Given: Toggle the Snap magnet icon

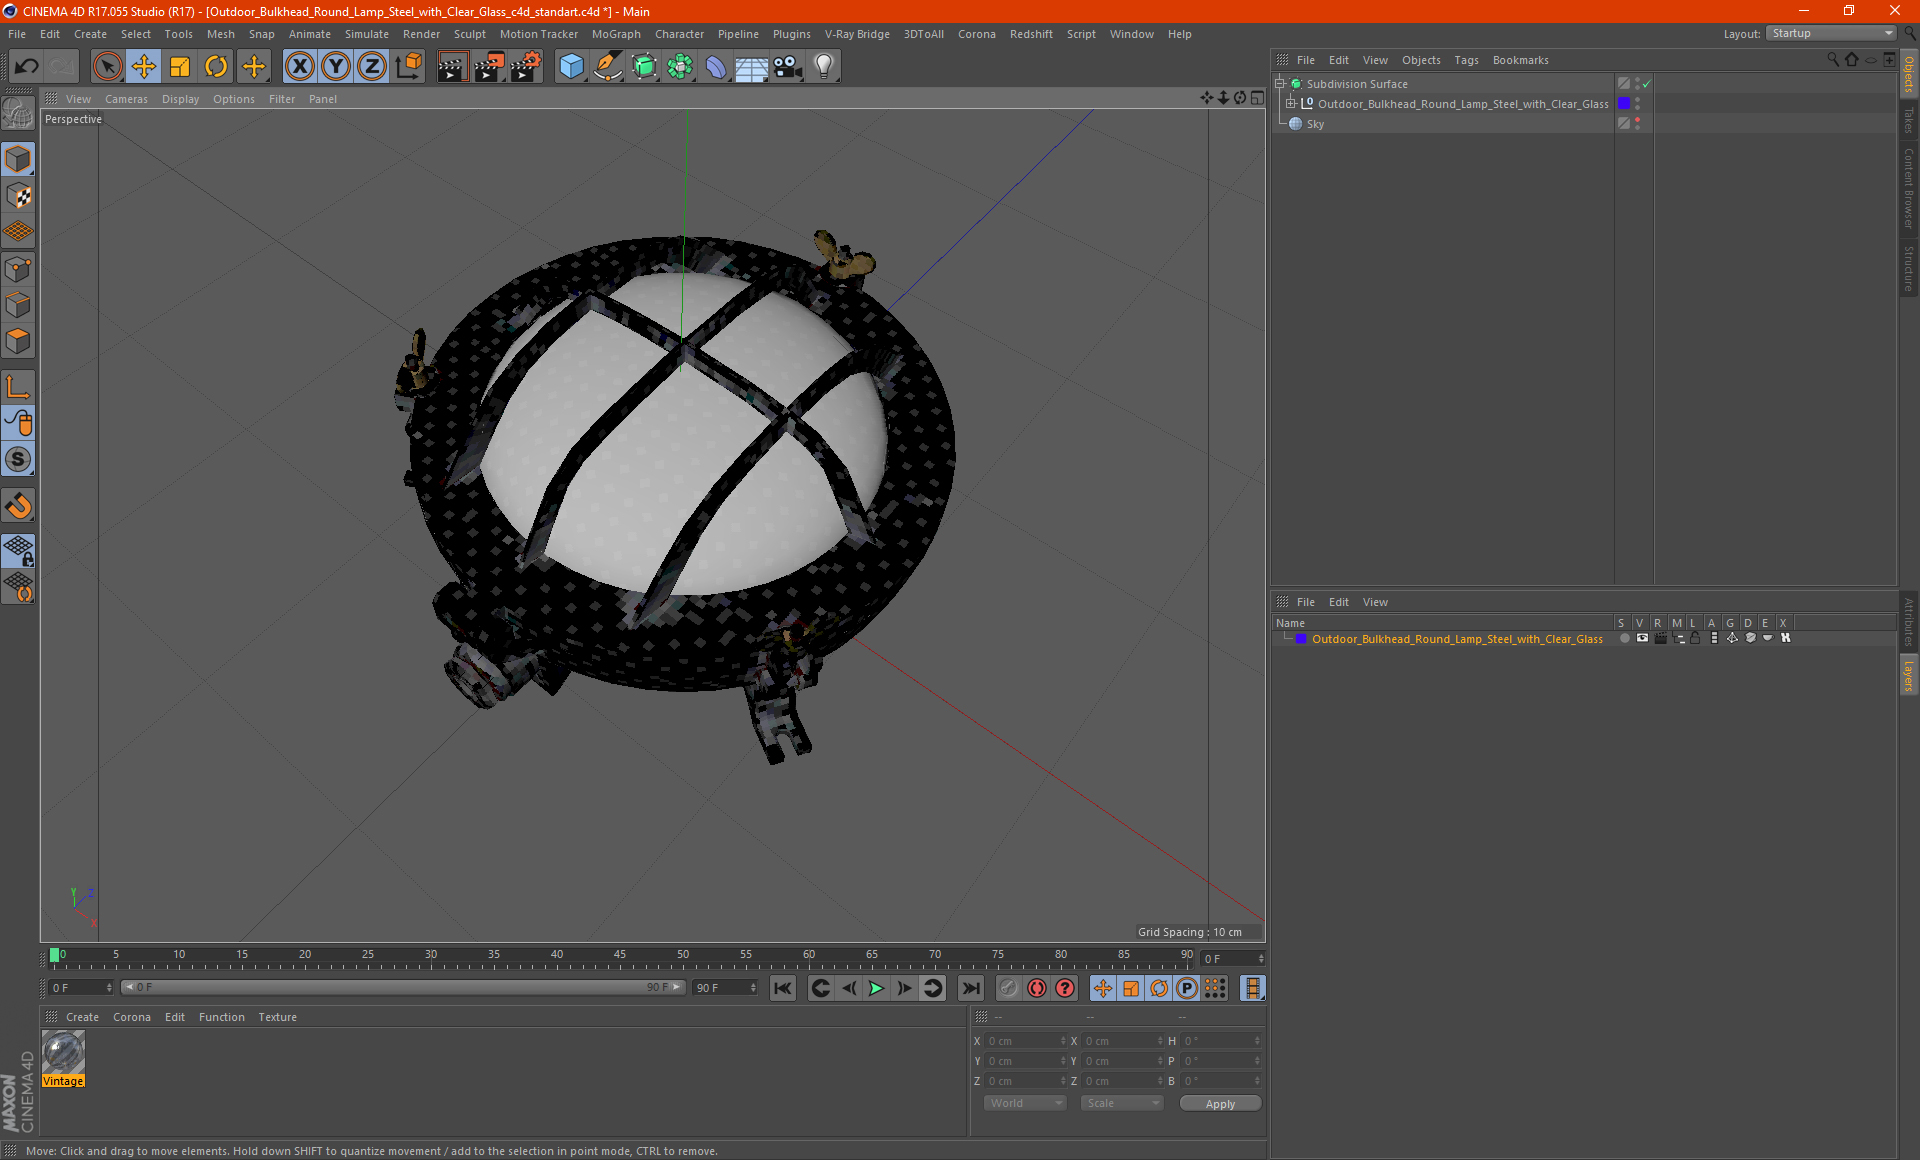Looking at the screenshot, I should tap(19, 506).
